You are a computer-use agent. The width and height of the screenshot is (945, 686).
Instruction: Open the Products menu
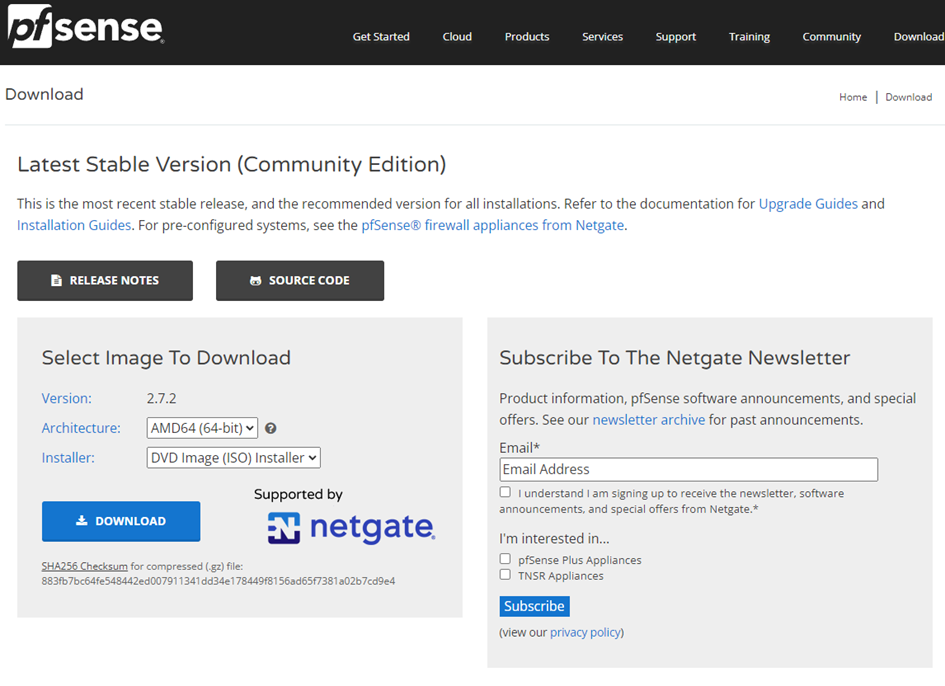[x=527, y=37]
